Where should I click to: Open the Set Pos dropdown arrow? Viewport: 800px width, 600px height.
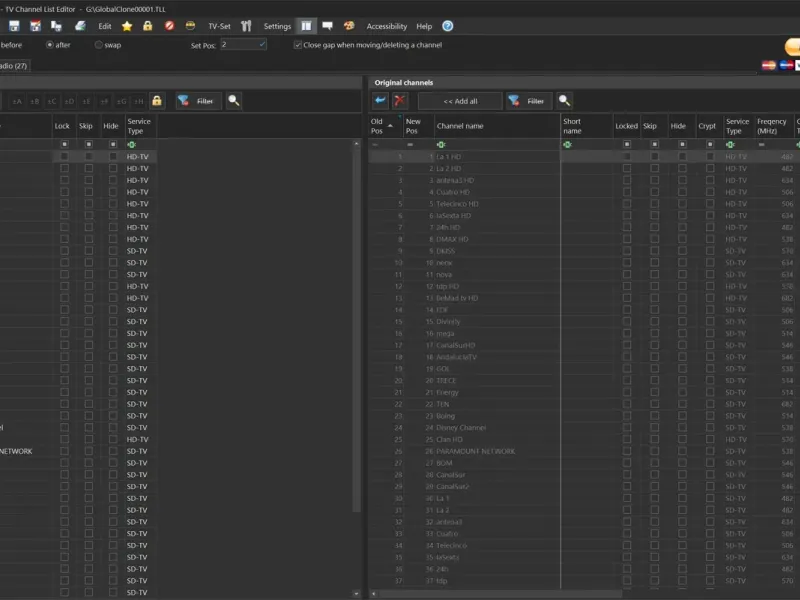click(262, 45)
